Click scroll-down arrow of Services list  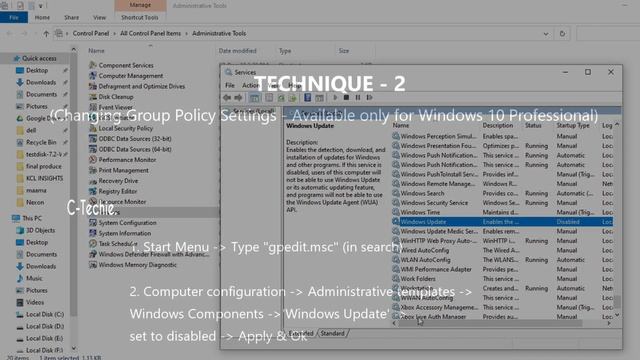[x=617, y=315]
